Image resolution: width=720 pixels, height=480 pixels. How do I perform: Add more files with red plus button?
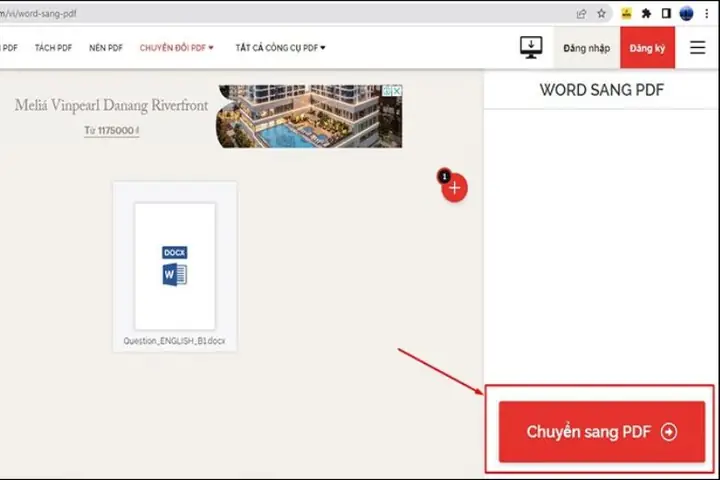pyautogui.click(x=454, y=187)
